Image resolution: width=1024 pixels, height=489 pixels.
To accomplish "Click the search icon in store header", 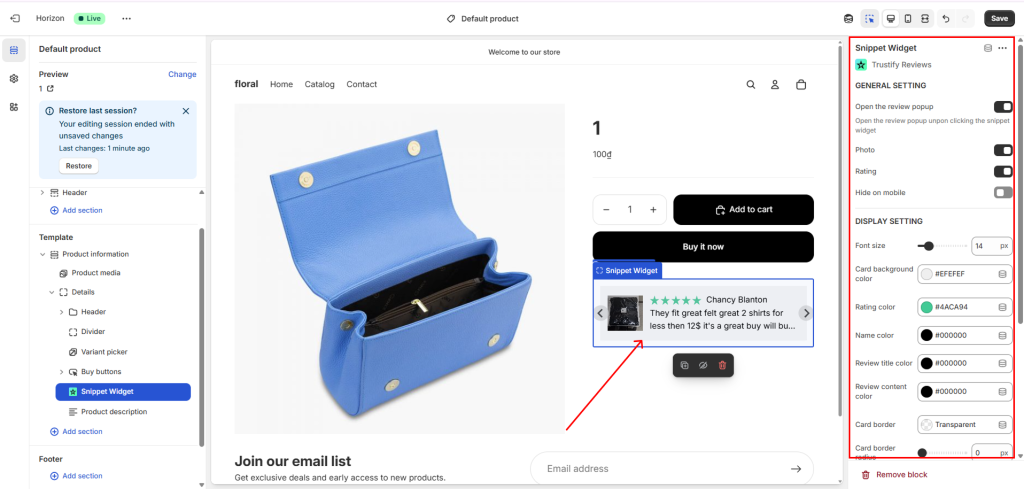I will [x=751, y=85].
